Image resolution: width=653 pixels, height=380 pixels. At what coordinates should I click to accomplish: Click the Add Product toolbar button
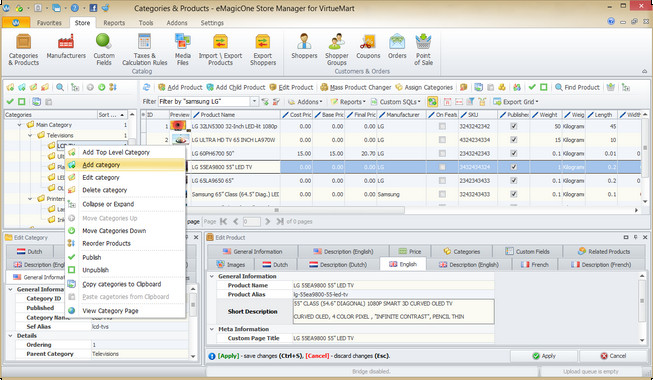(x=180, y=87)
